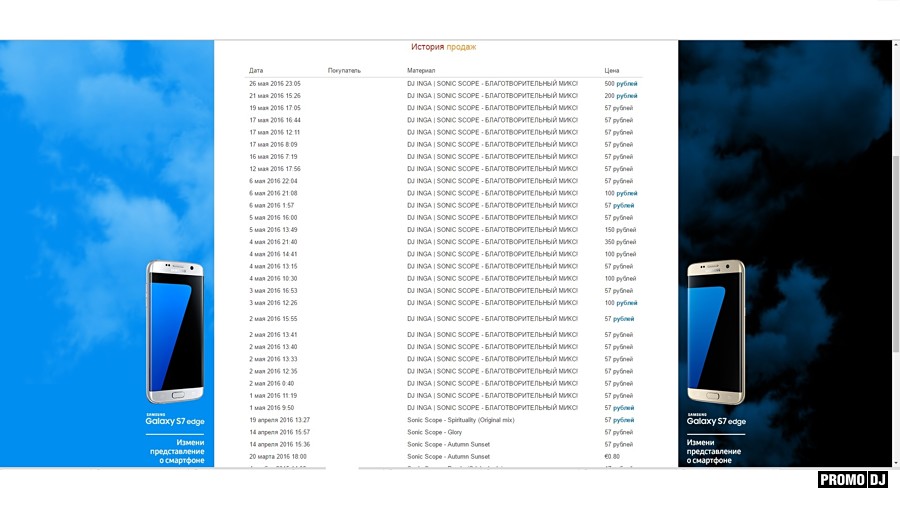
Task: Click the 500 рублей price link
Action: (621, 84)
